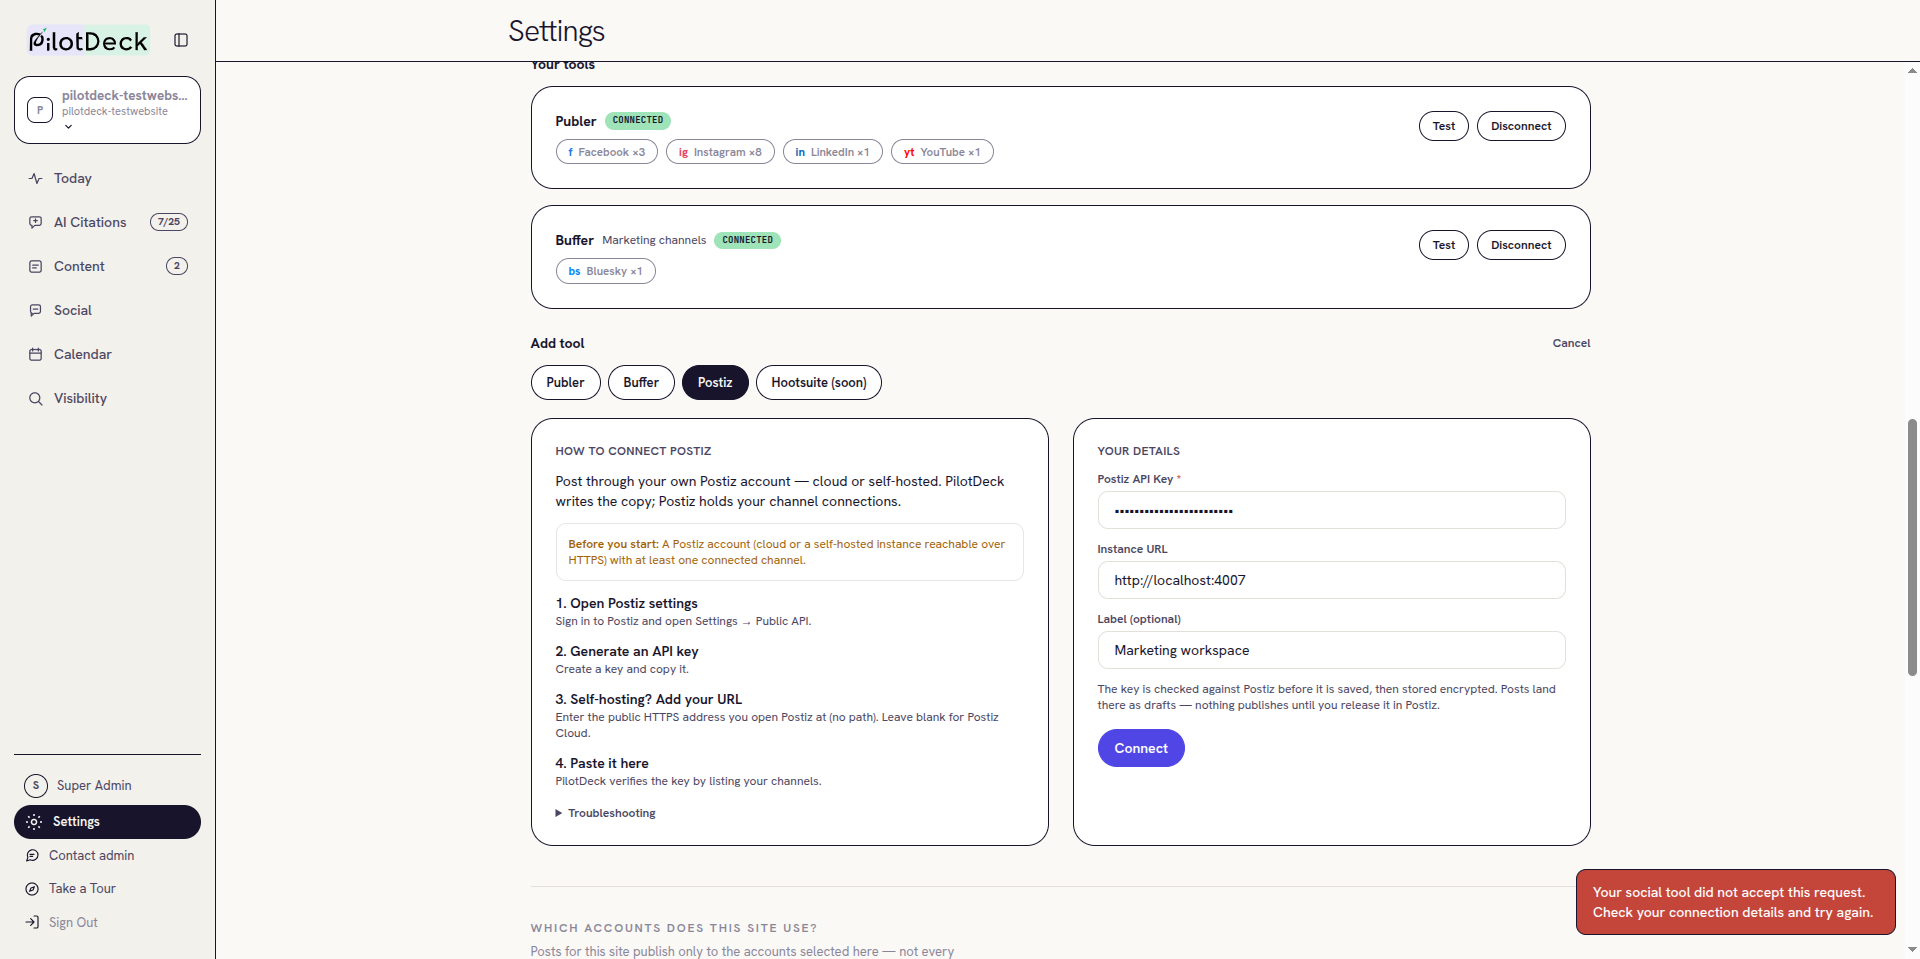This screenshot has height=959, width=1920.
Task: Click the LinkedIn ×1 channel chip
Action: (832, 152)
